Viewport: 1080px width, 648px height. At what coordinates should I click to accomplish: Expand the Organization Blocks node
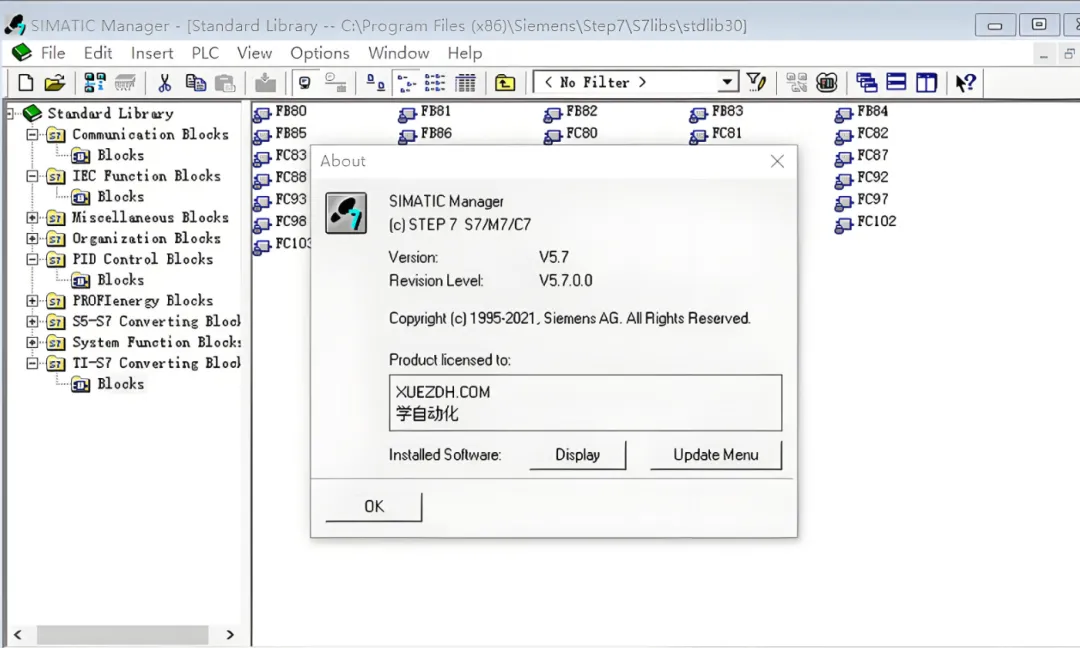pyautogui.click(x=32, y=238)
